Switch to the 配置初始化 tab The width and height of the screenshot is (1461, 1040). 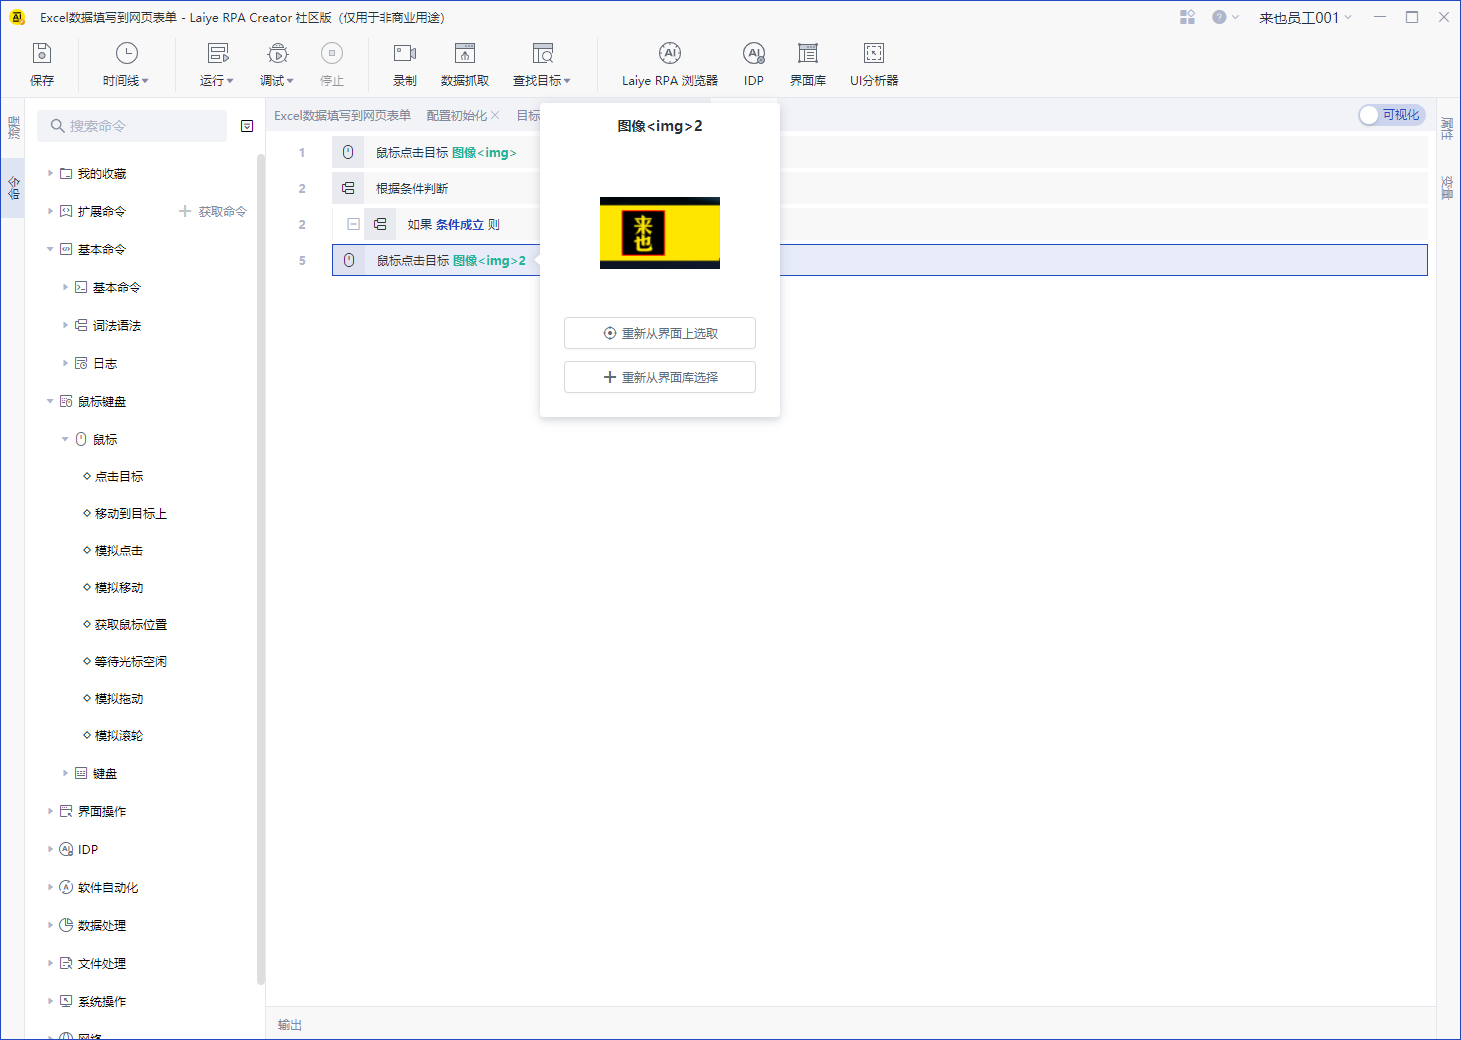click(456, 116)
